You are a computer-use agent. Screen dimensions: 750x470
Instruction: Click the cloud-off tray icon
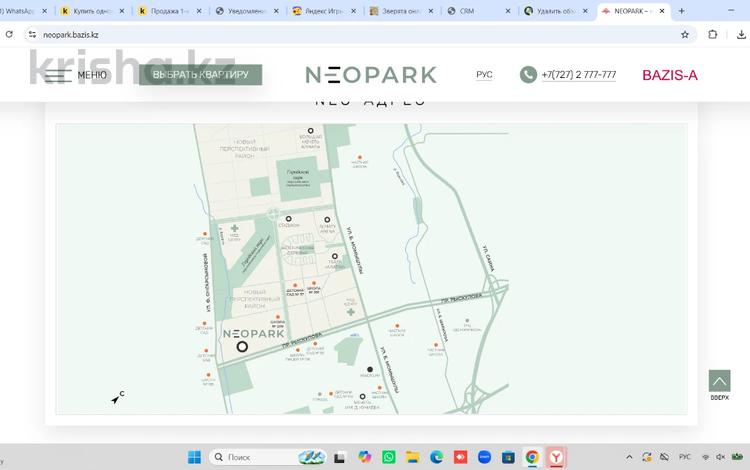point(664,457)
